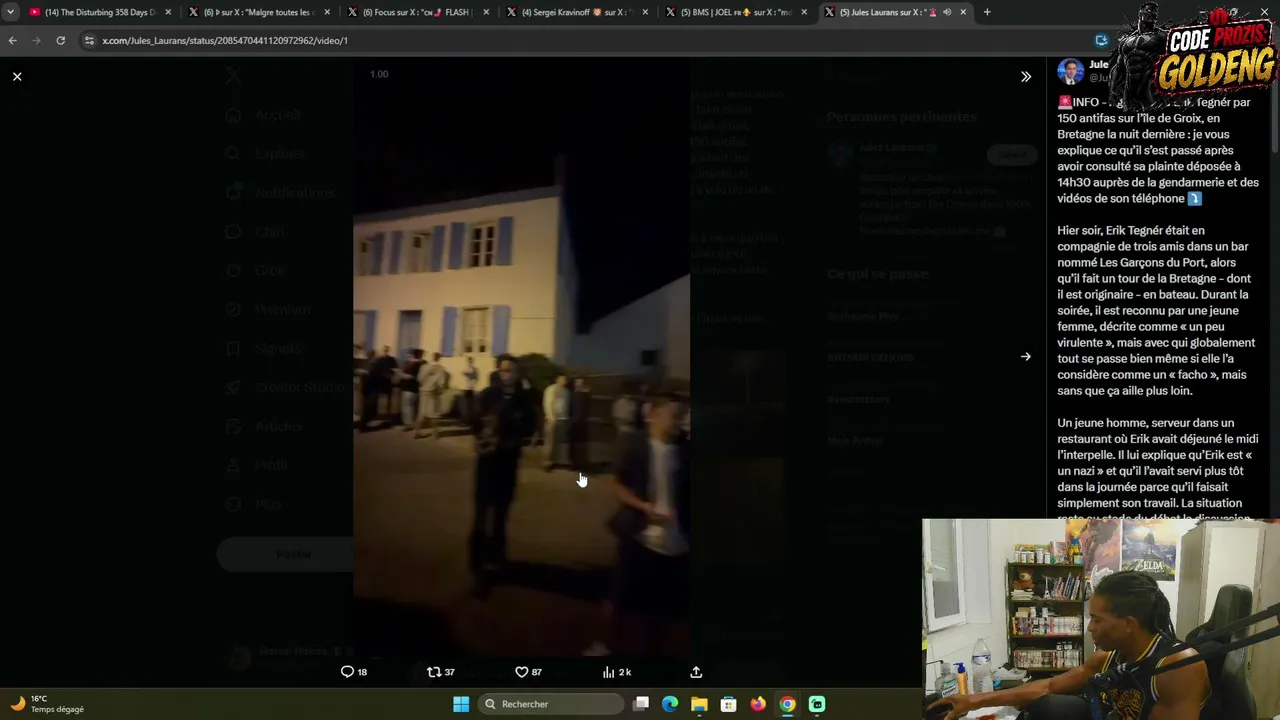Image resolution: width=1280 pixels, height=720 pixels.
Task: Open the green streaming app taskbar icon
Action: click(x=817, y=704)
